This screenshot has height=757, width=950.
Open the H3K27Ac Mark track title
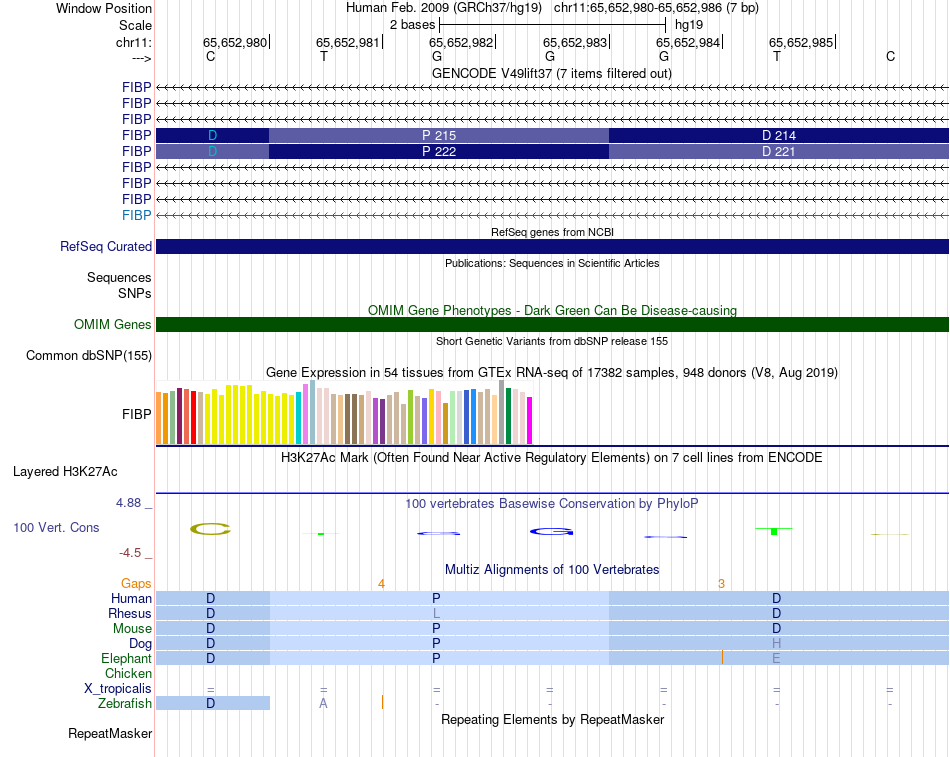[551, 458]
